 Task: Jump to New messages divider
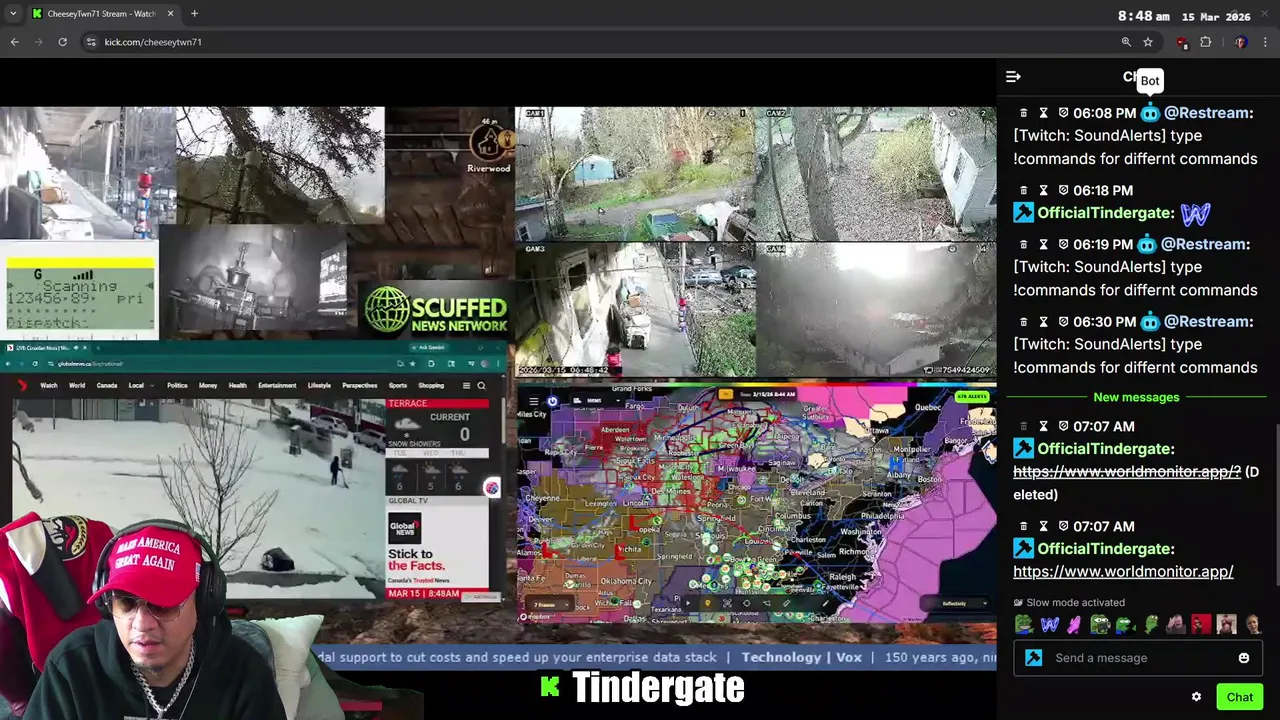point(1136,397)
